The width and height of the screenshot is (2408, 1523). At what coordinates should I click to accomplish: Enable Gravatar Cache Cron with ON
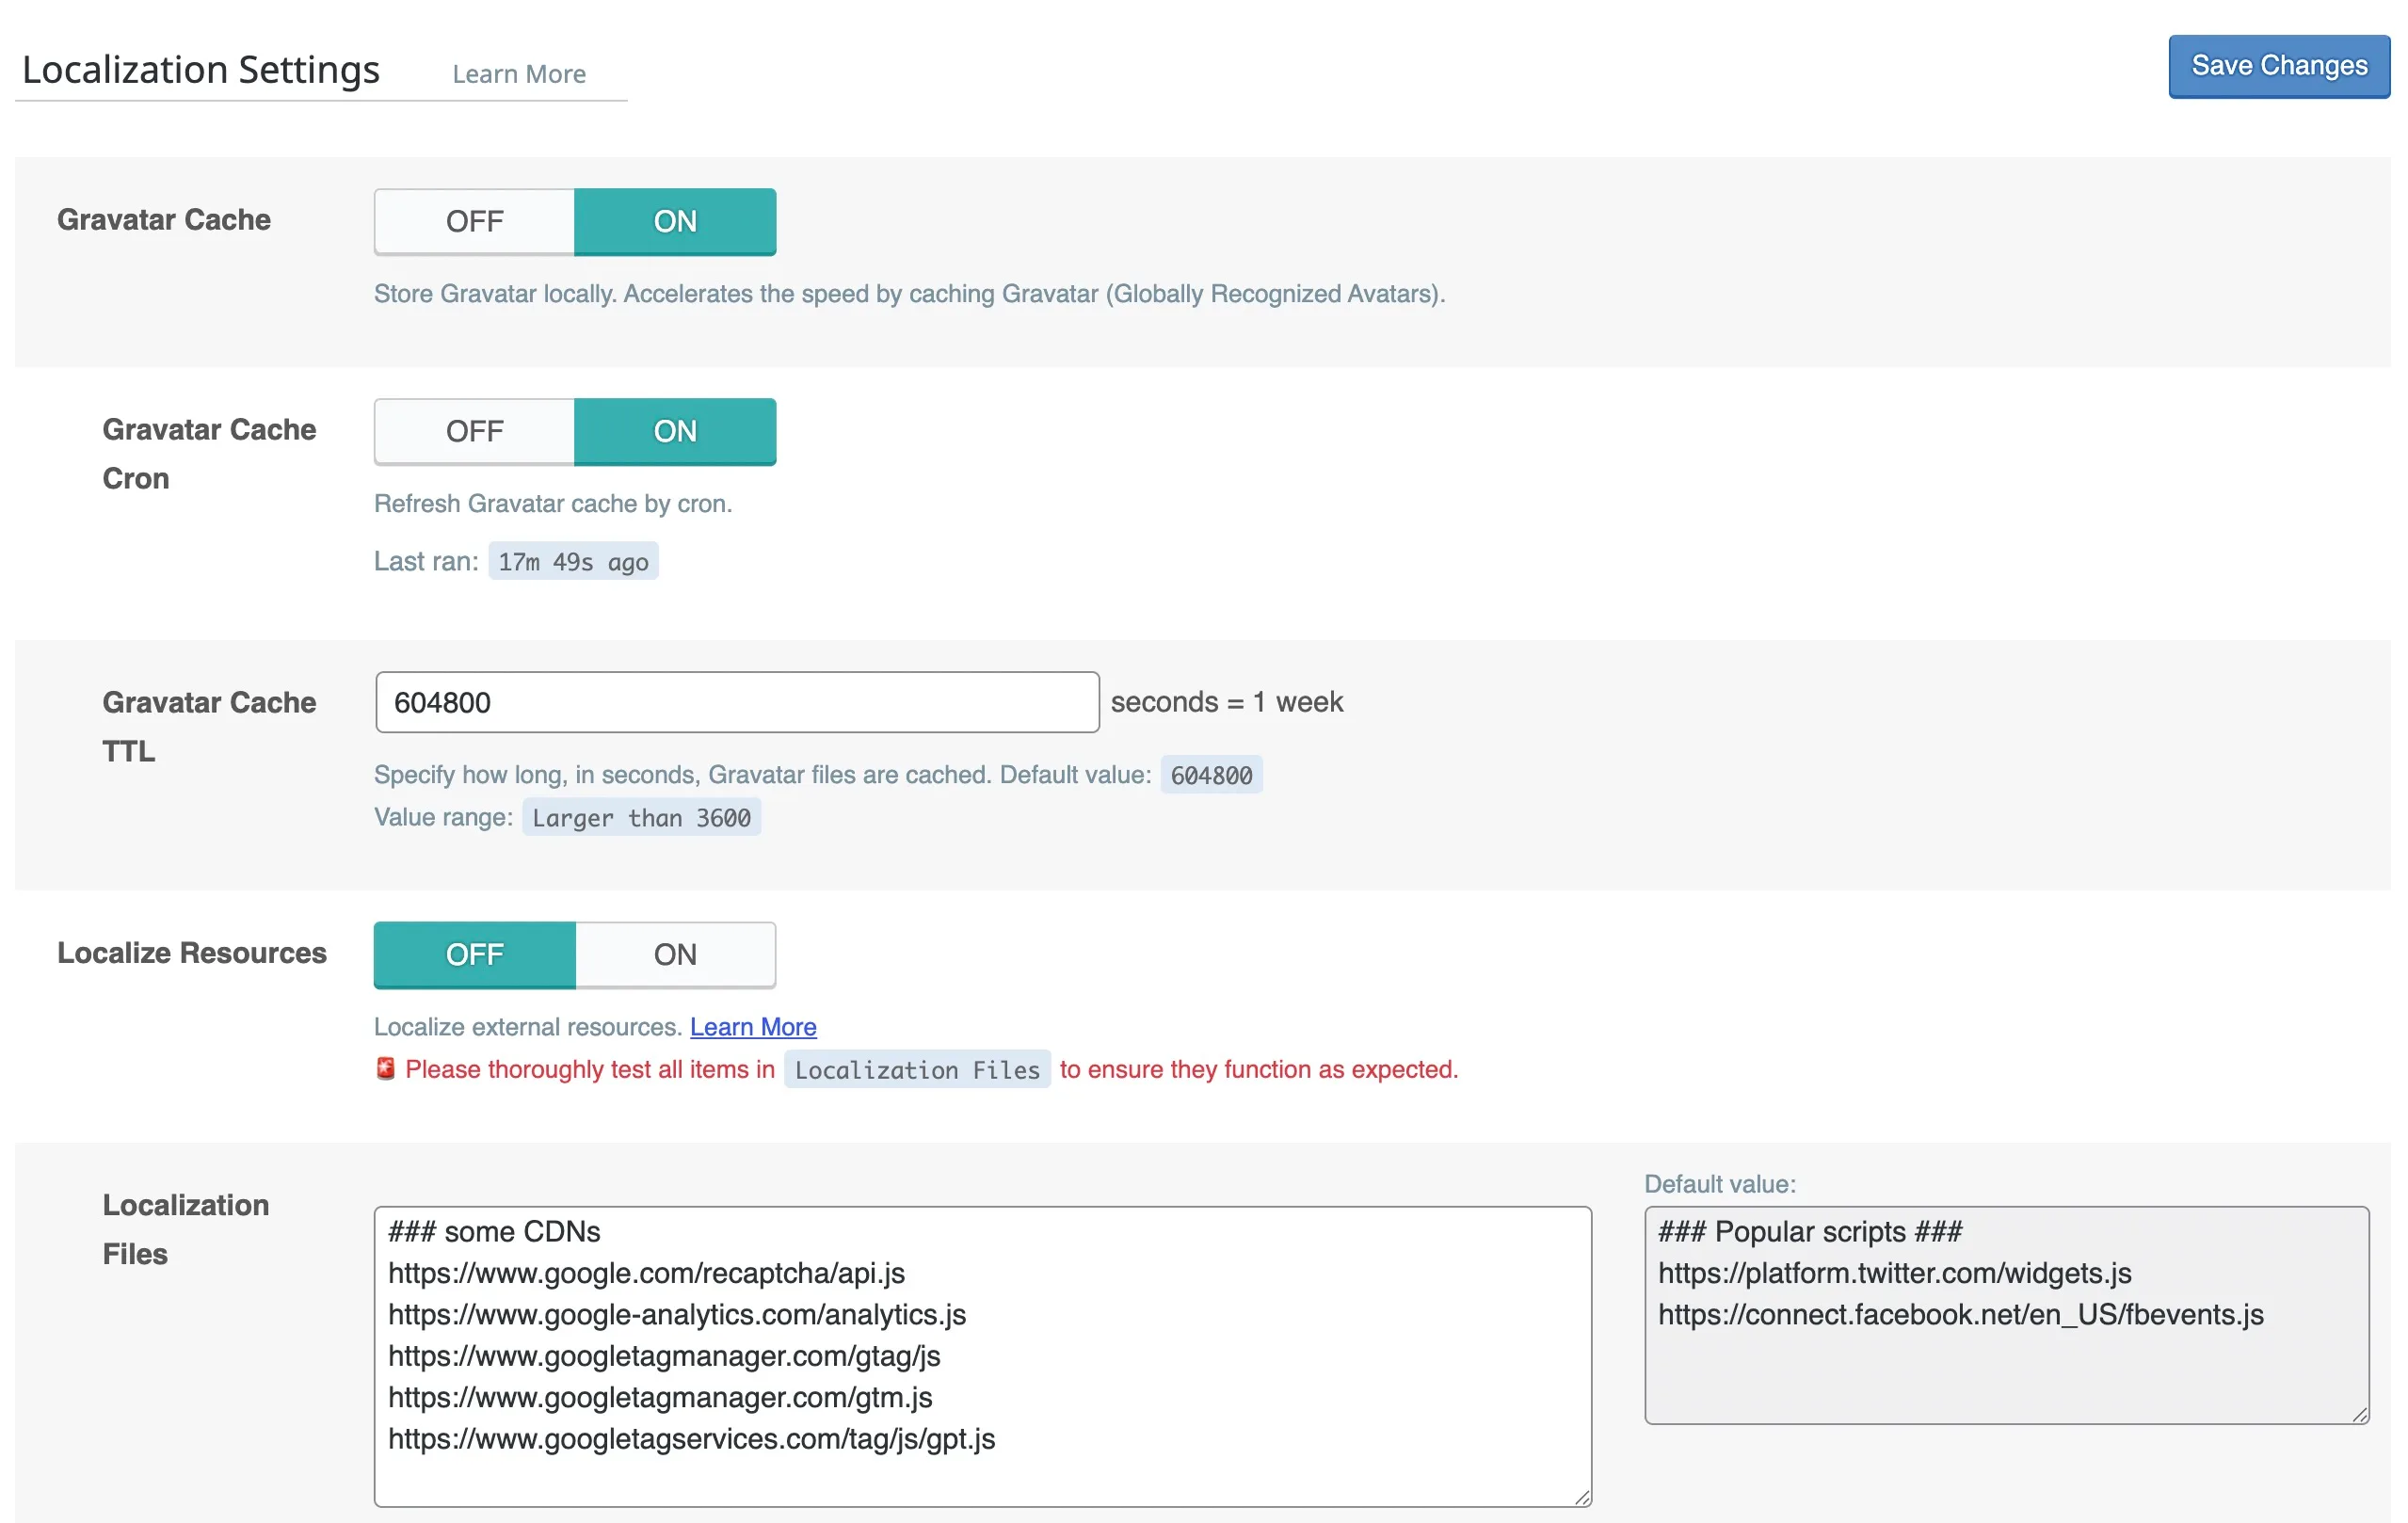(x=675, y=431)
